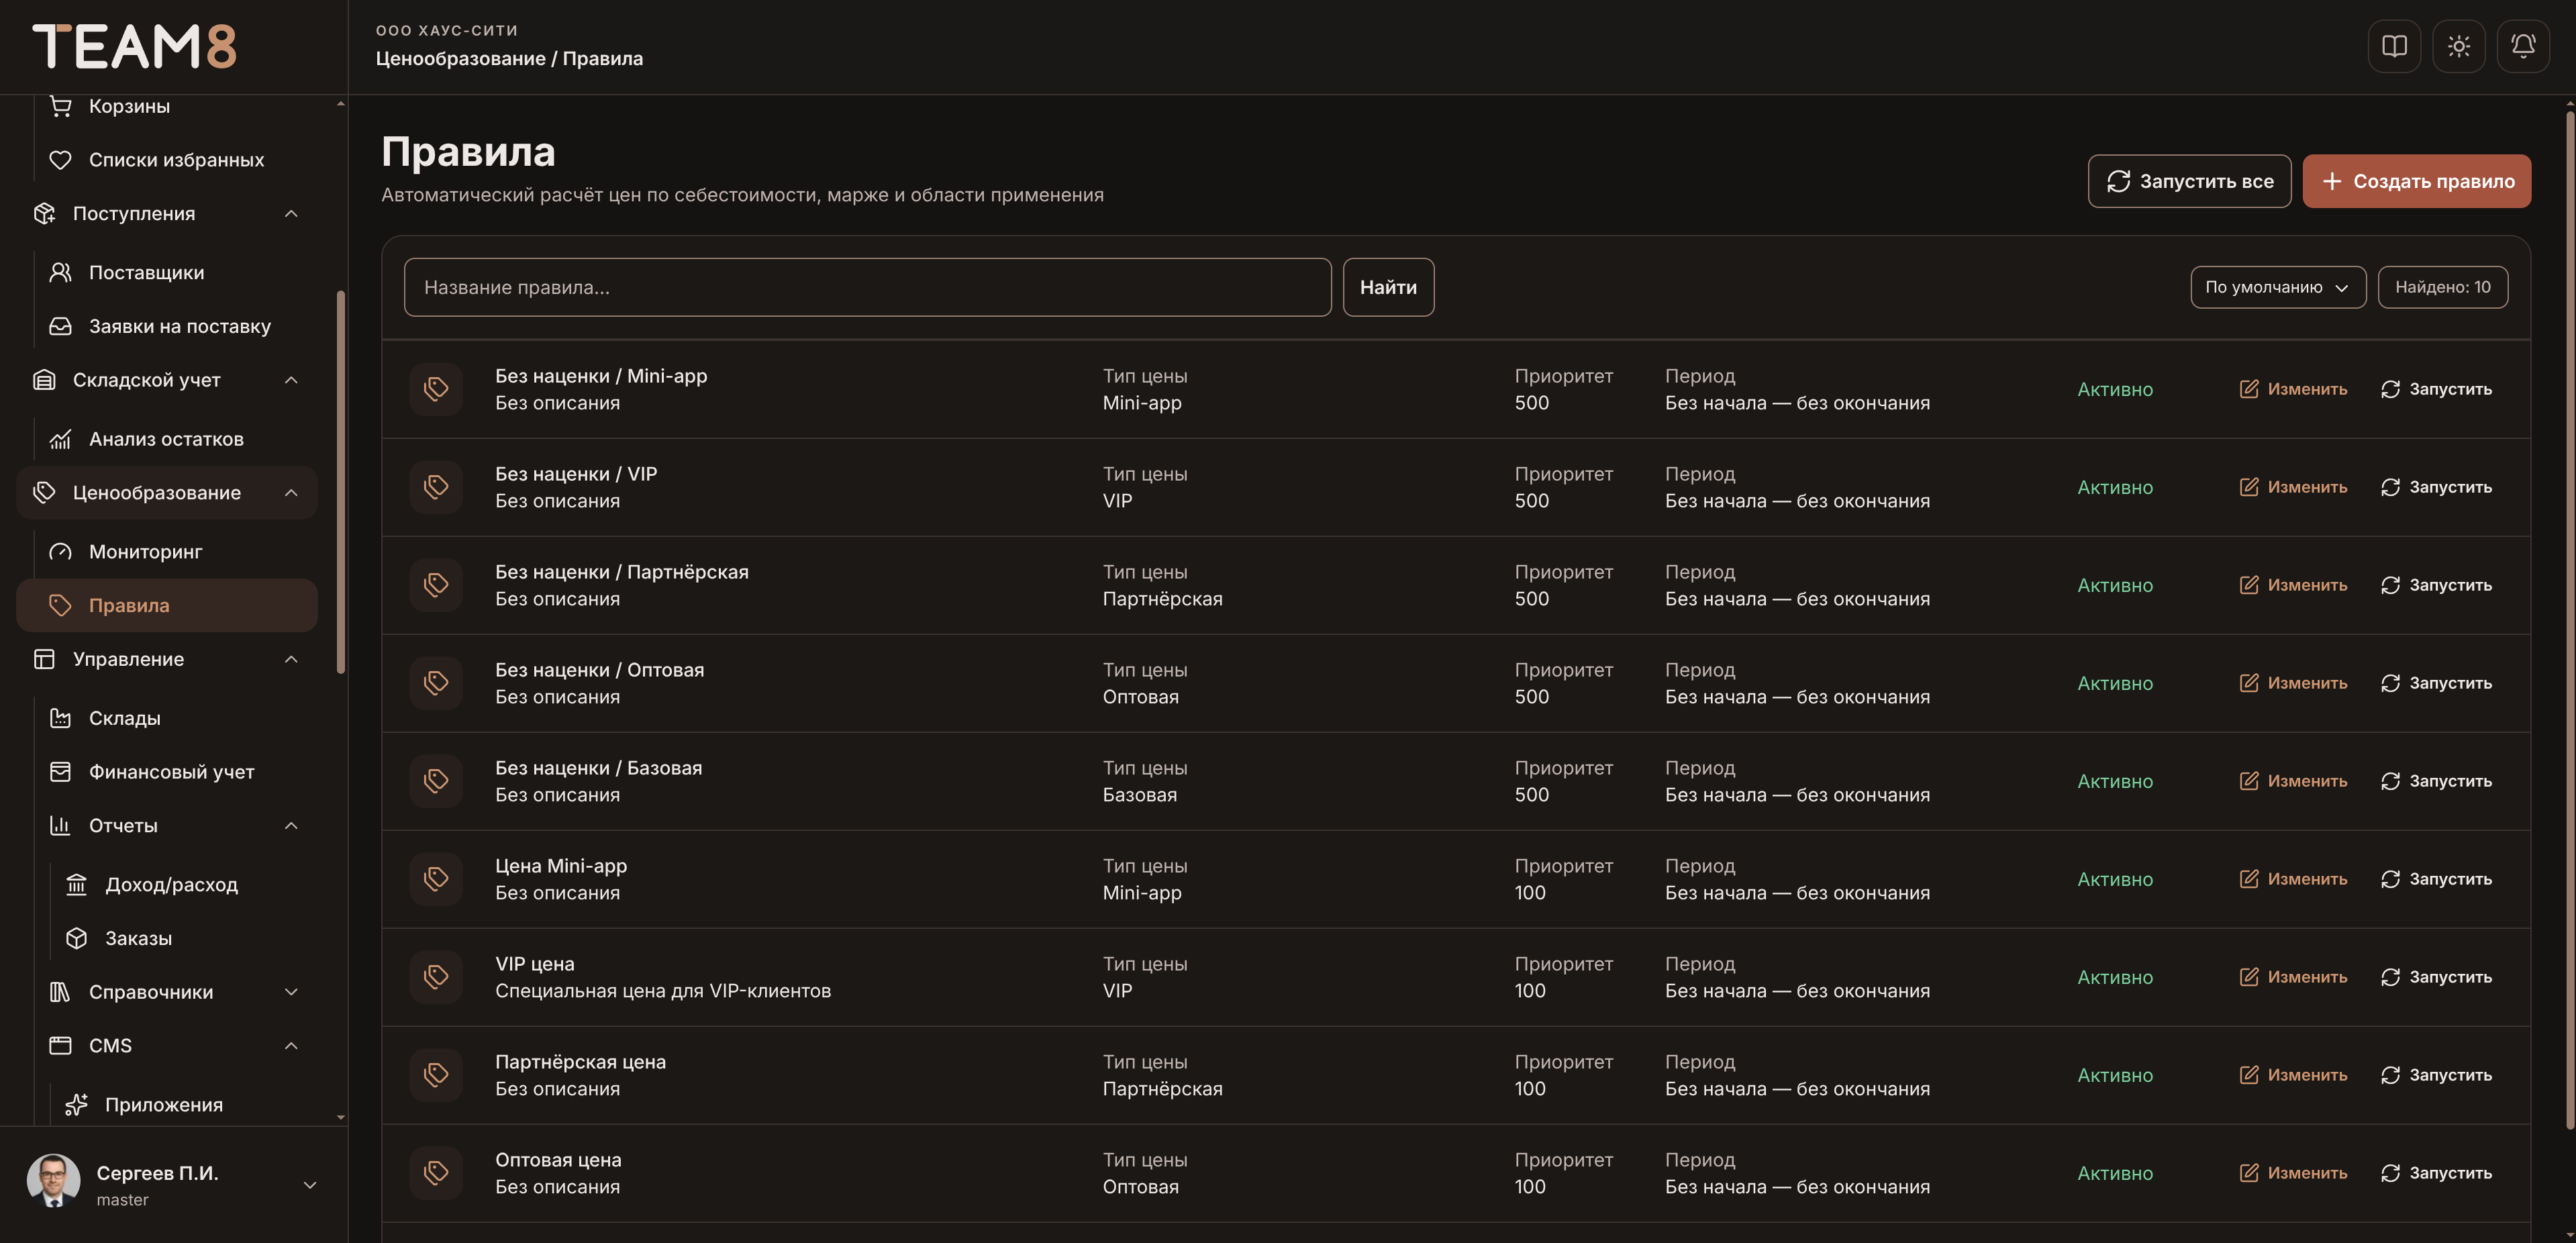This screenshot has width=2576, height=1243.
Task: Collapse the Складской учет section
Action: coord(291,380)
